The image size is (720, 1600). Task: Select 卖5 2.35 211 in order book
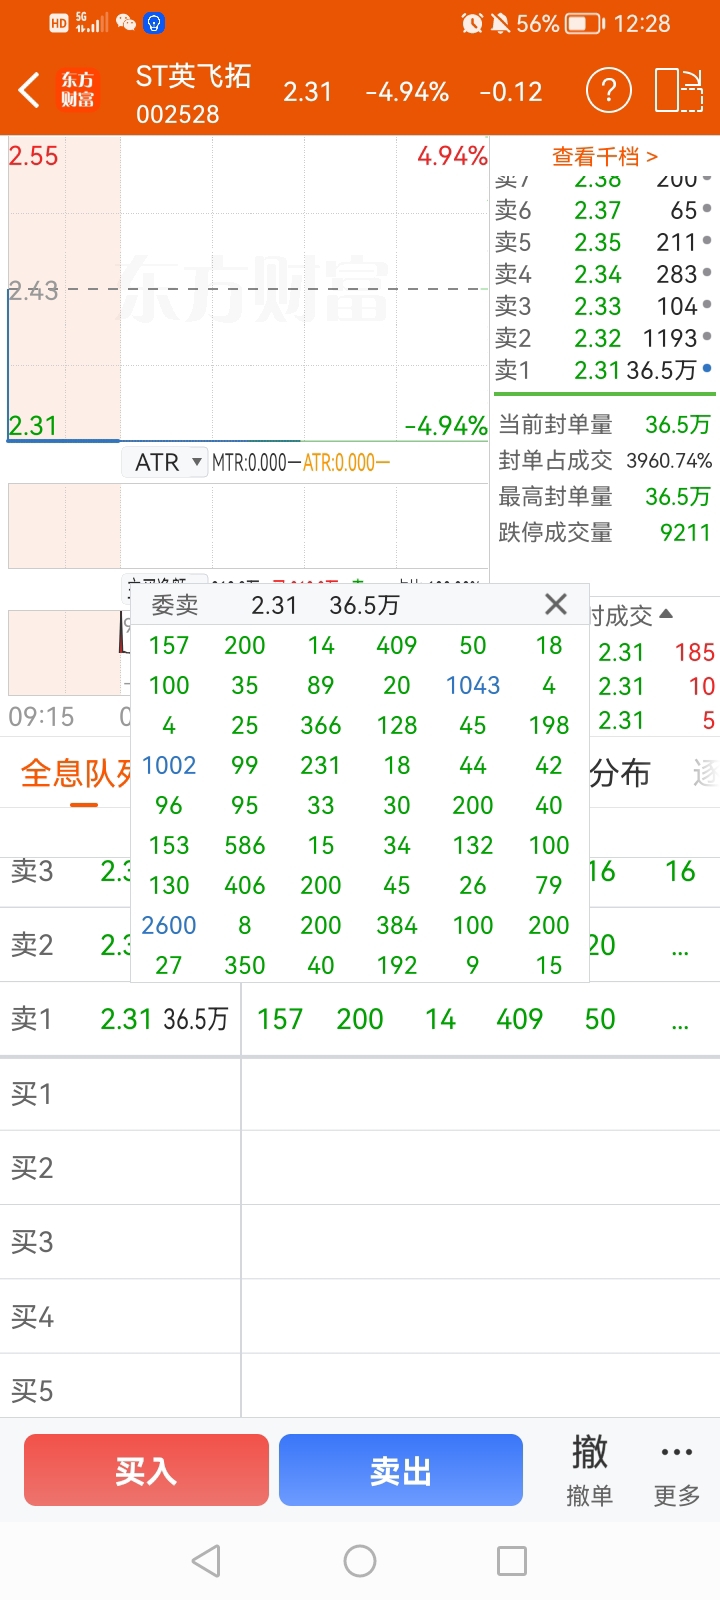tap(604, 242)
